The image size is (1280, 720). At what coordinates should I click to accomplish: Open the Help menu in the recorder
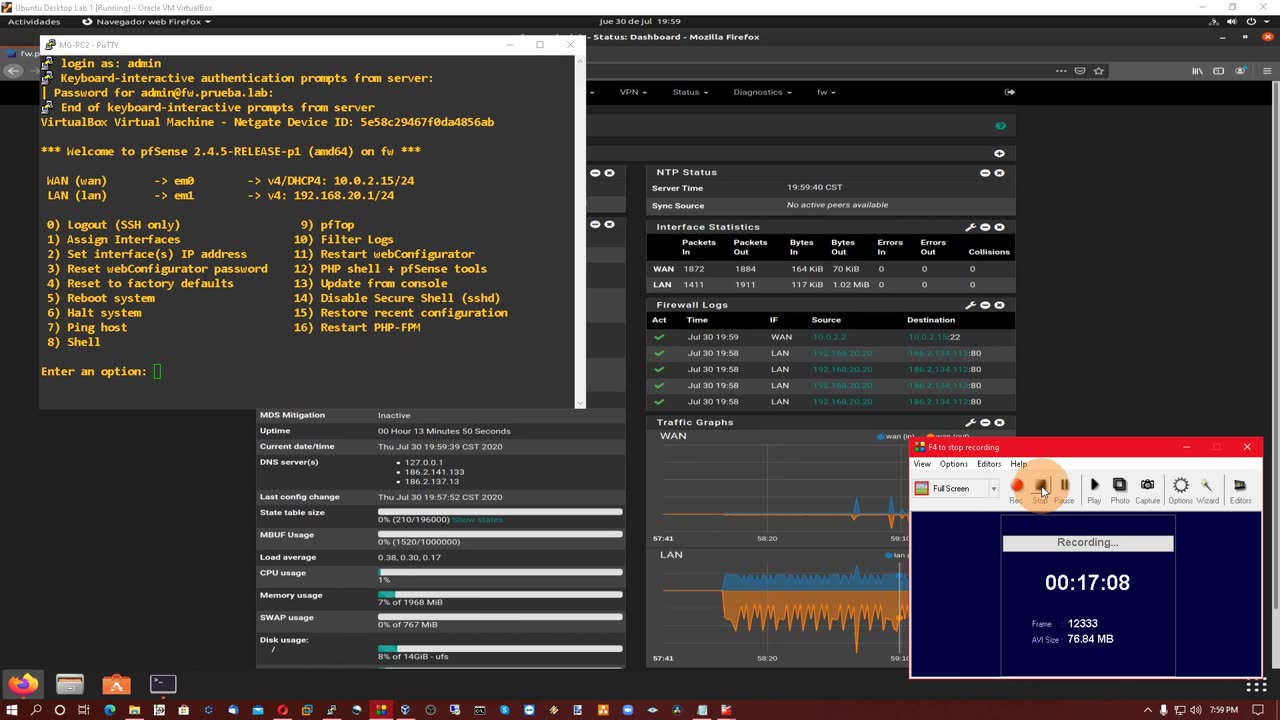pyautogui.click(x=1018, y=464)
